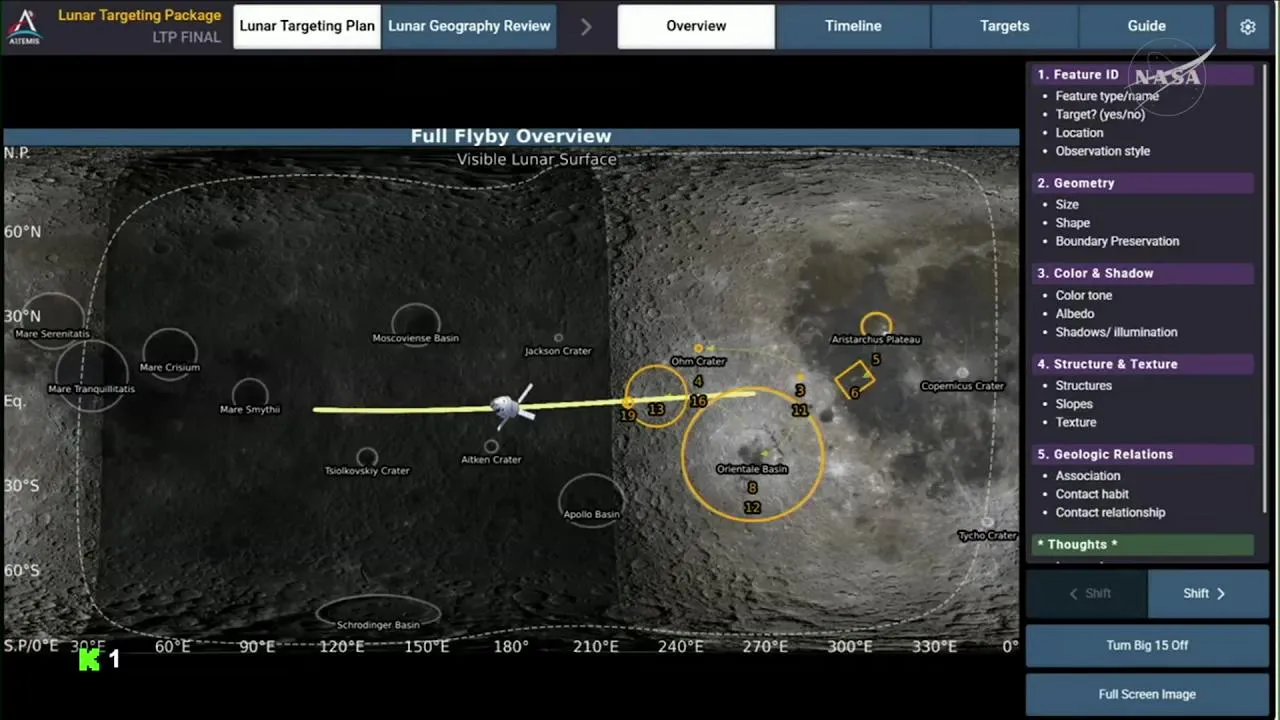Click the Mare Serenitatis label
The image size is (1280, 720).
pos(53,333)
